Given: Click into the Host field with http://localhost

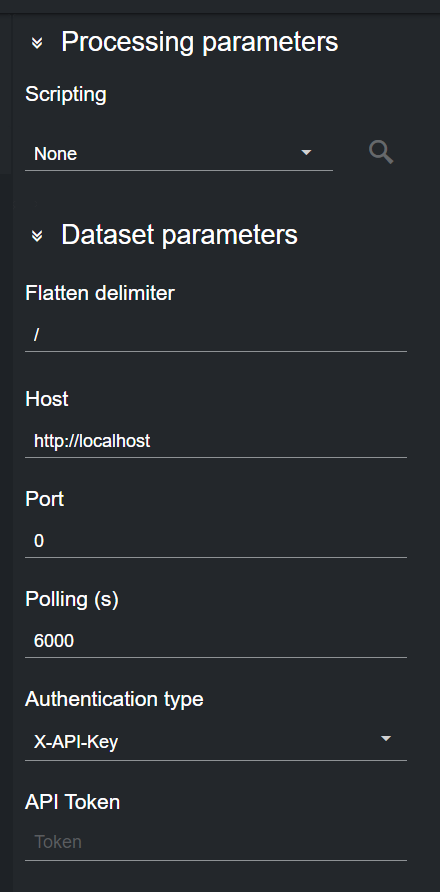Looking at the screenshot, I should tap(216, 441).
